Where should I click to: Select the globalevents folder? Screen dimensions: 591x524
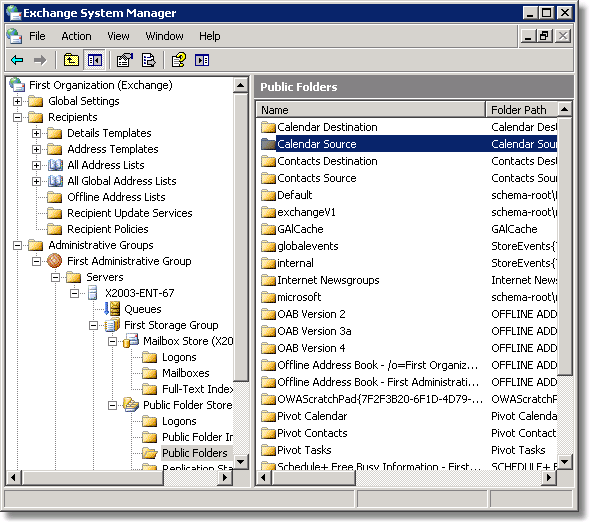coord(307,246)
